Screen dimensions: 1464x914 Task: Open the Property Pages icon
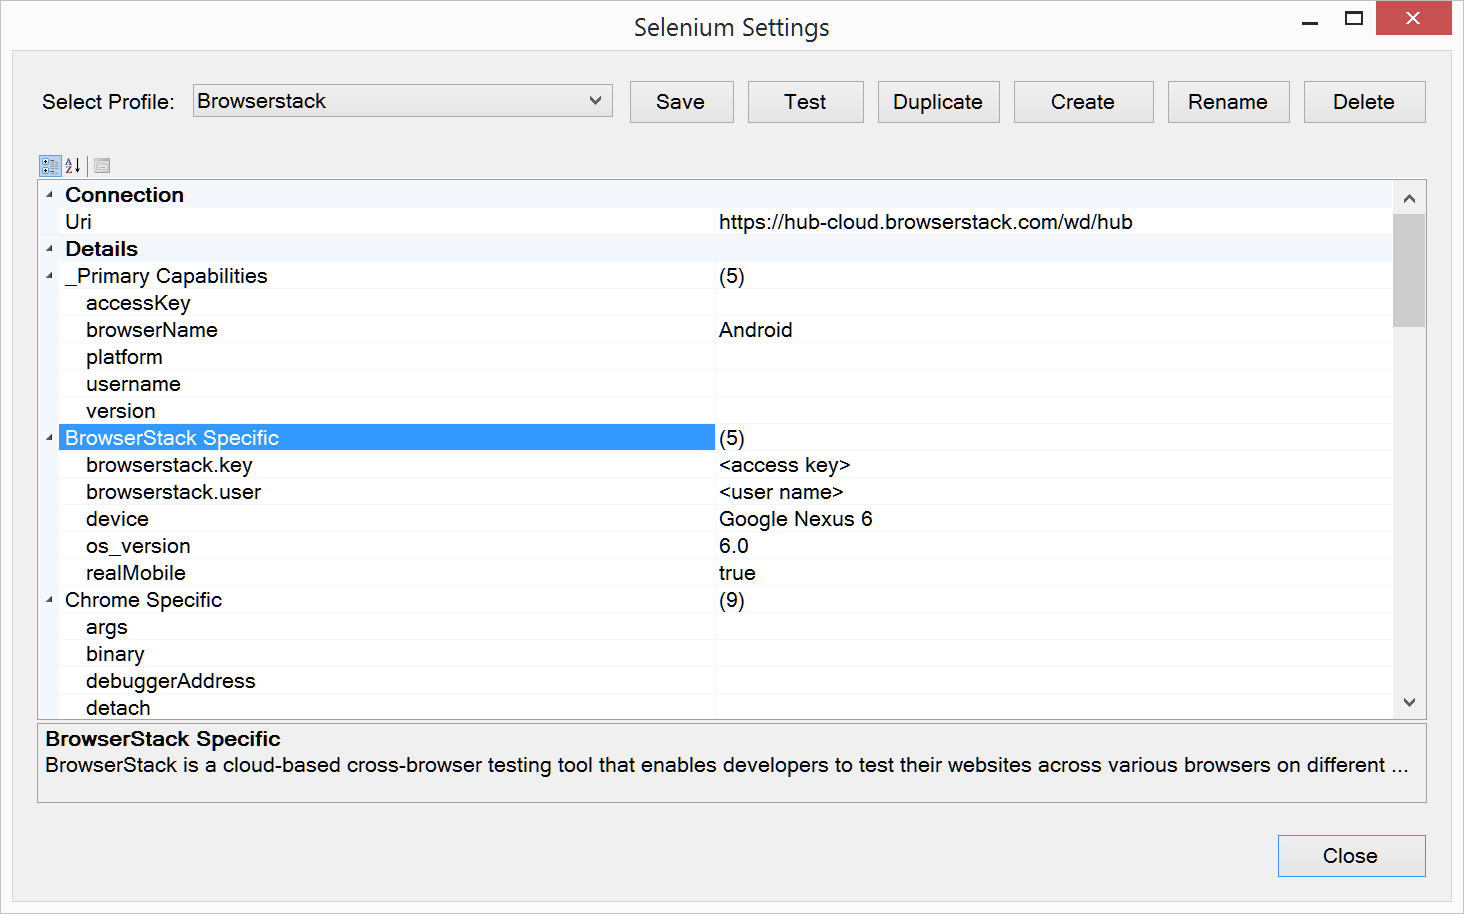pyautogui.click(x=102, y=166)
